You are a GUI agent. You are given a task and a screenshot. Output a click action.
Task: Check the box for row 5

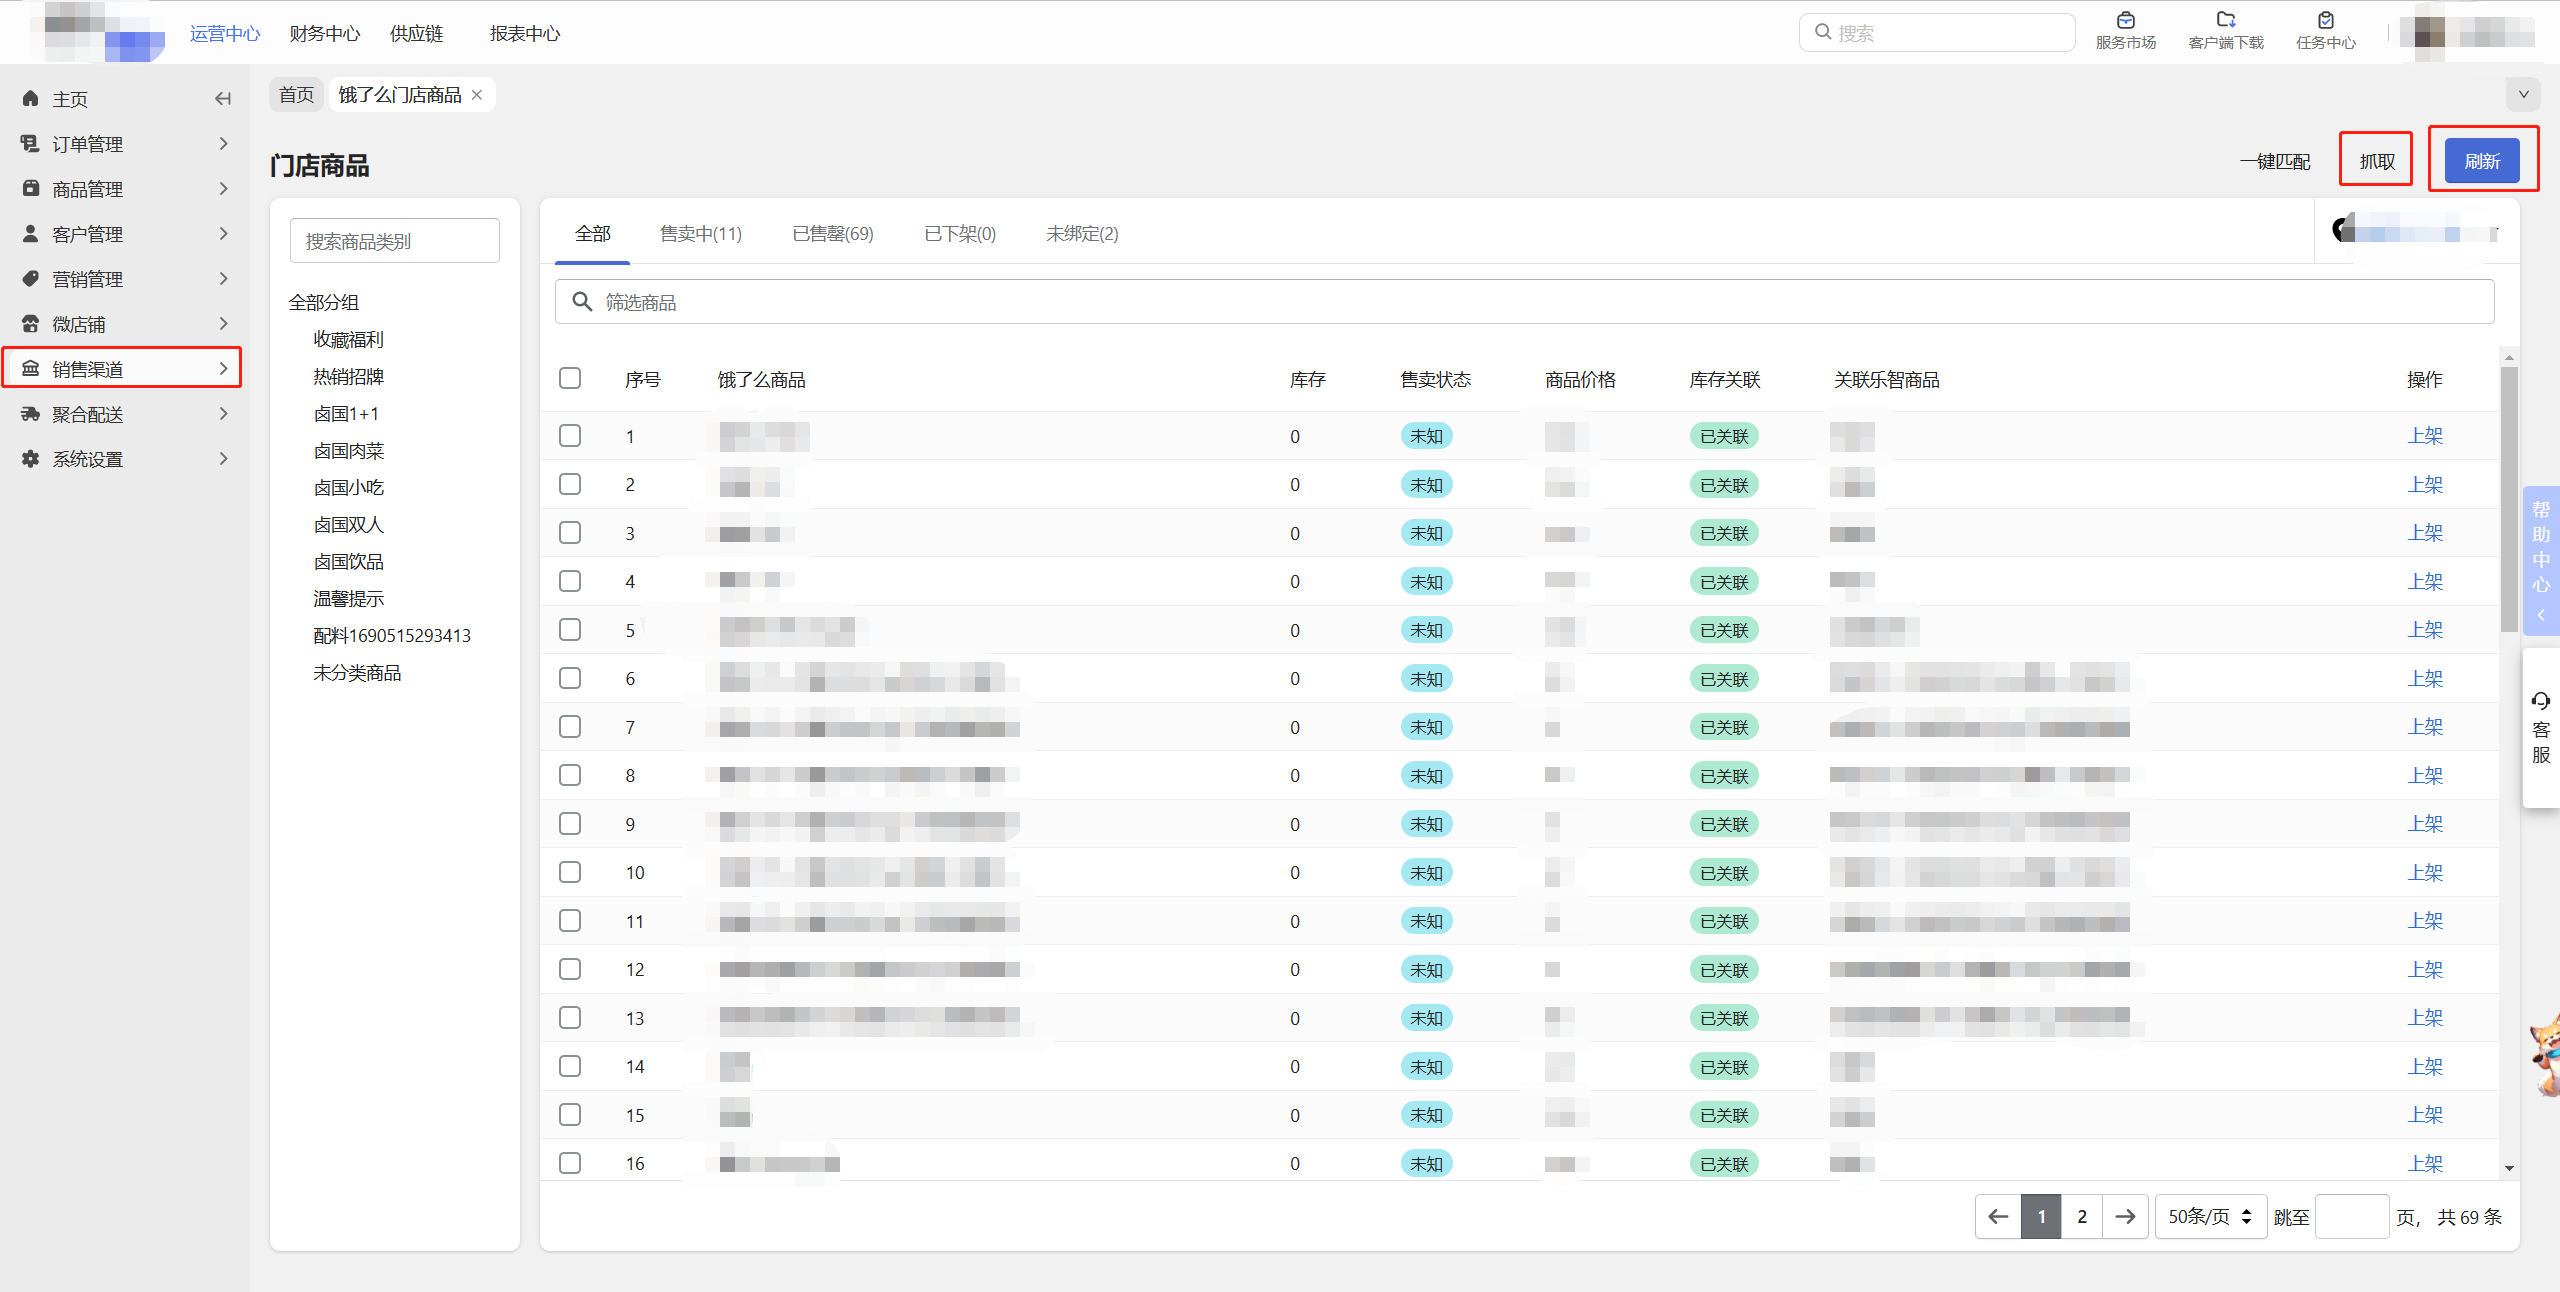click(570, 630)
